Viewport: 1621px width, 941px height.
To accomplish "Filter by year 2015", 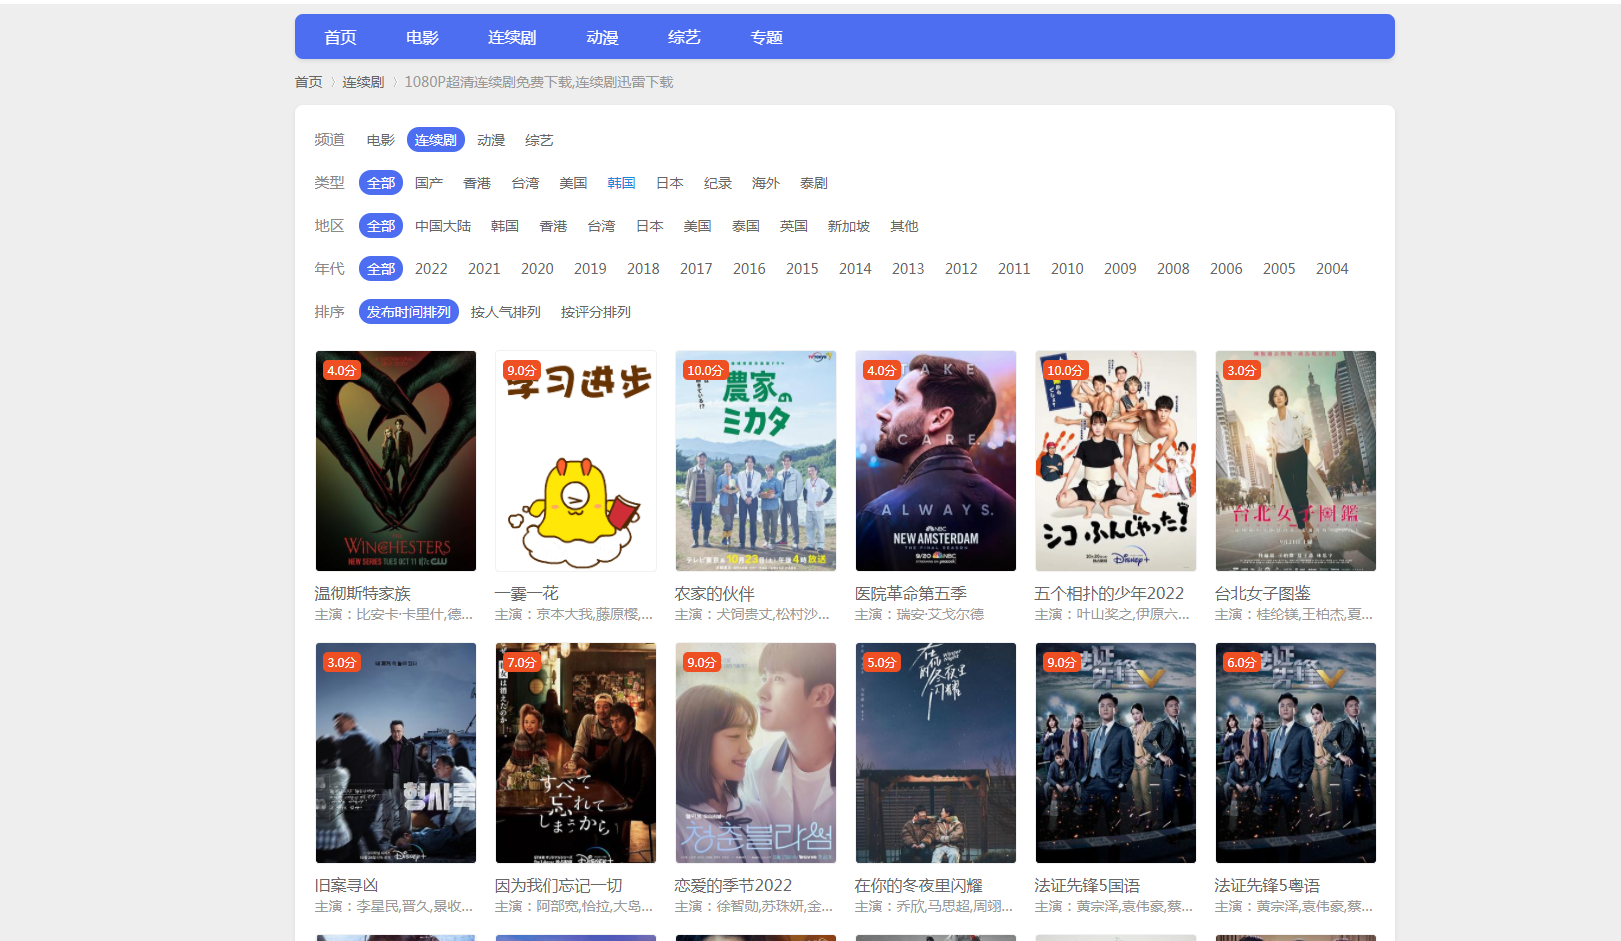I will coord(802,269).
